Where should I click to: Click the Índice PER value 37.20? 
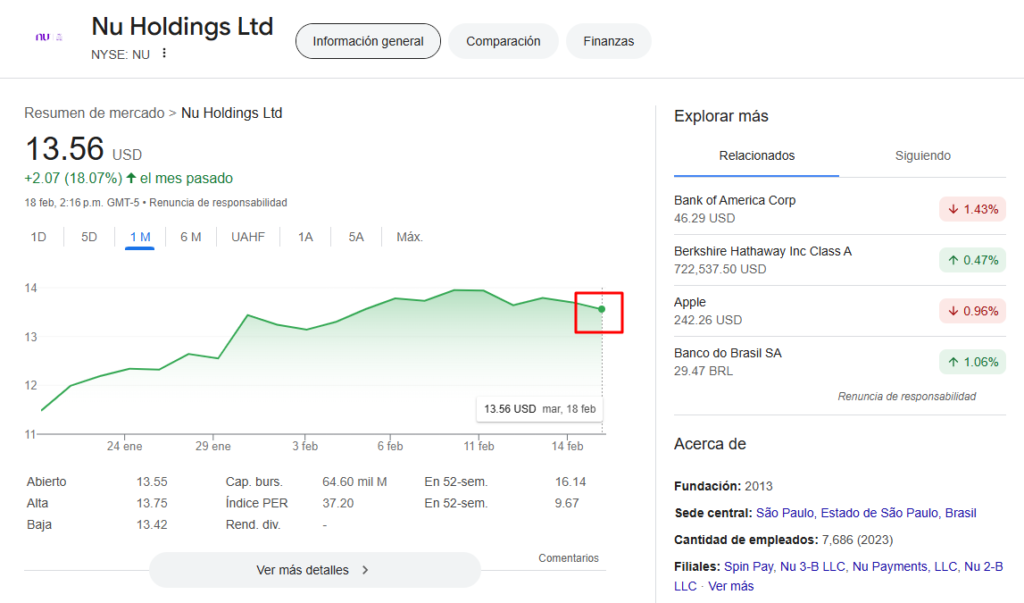coord(338,504)
